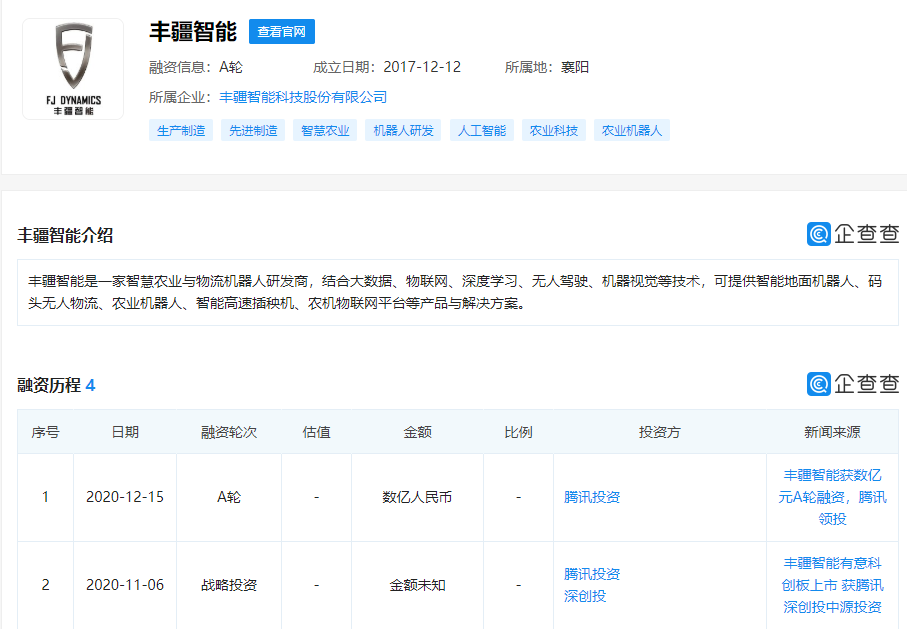Click the 序号 column header
This screenshot has height=629, width=907.
(x=45, y=432)
